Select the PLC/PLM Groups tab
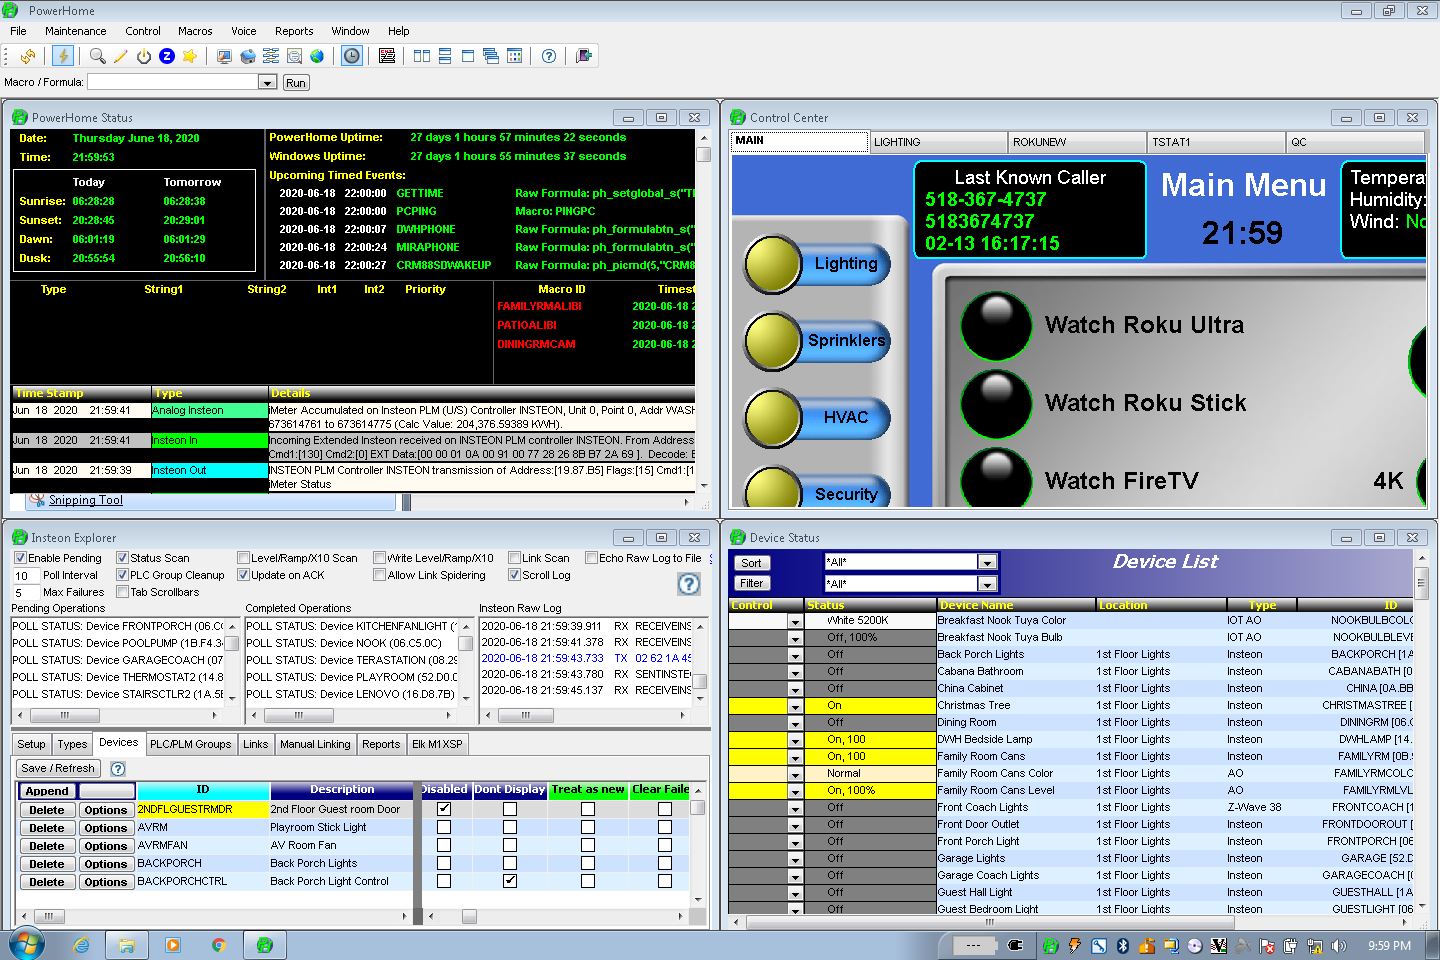 pyautogui.click(x=190, y=744)
